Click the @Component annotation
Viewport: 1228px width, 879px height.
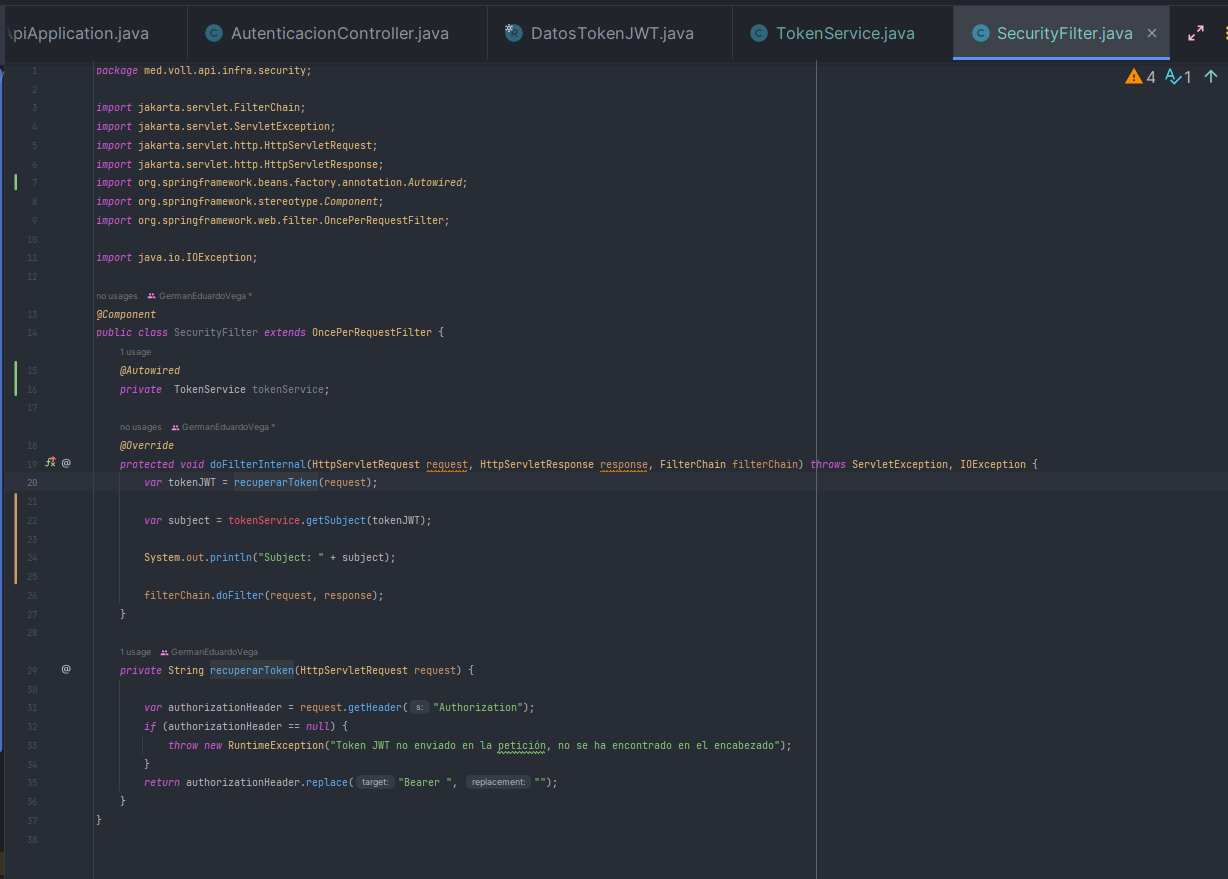(126, 314)
